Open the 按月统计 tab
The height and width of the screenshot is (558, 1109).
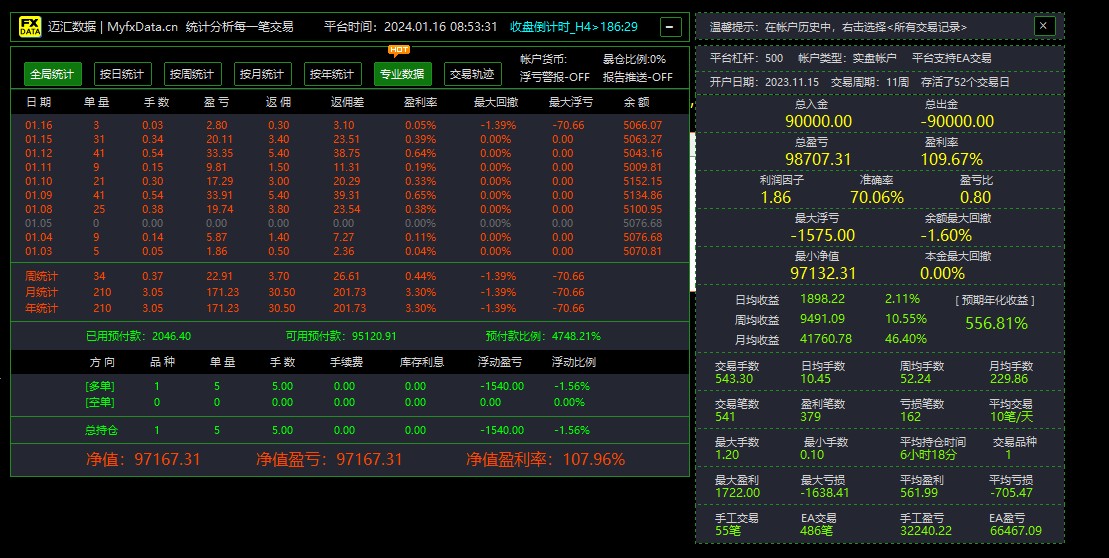tap(262, 74)
